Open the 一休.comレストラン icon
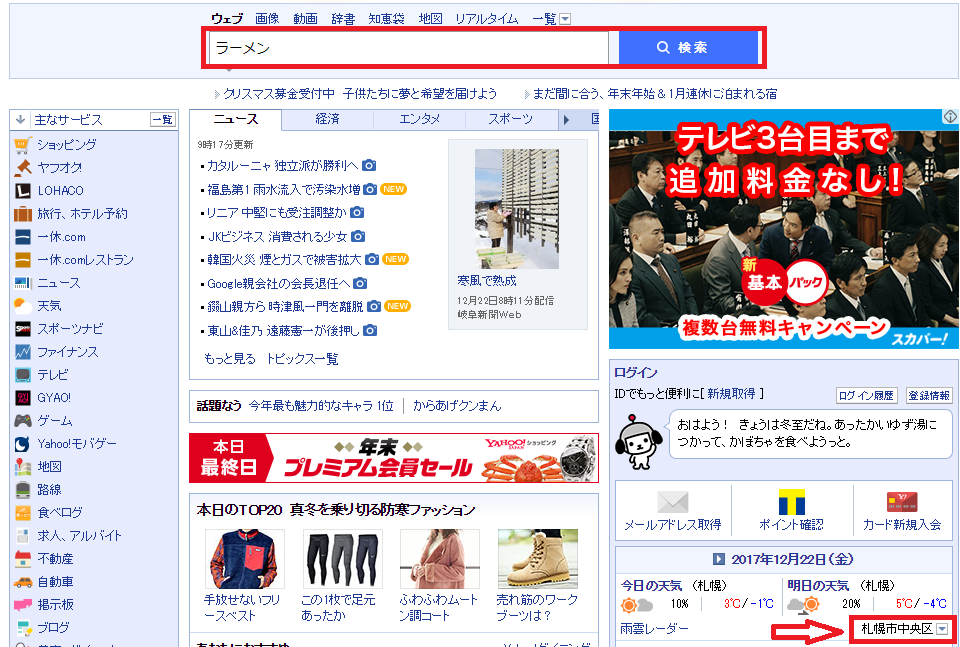This screenshot has height=647, width=960. click(x=22, y=260)
